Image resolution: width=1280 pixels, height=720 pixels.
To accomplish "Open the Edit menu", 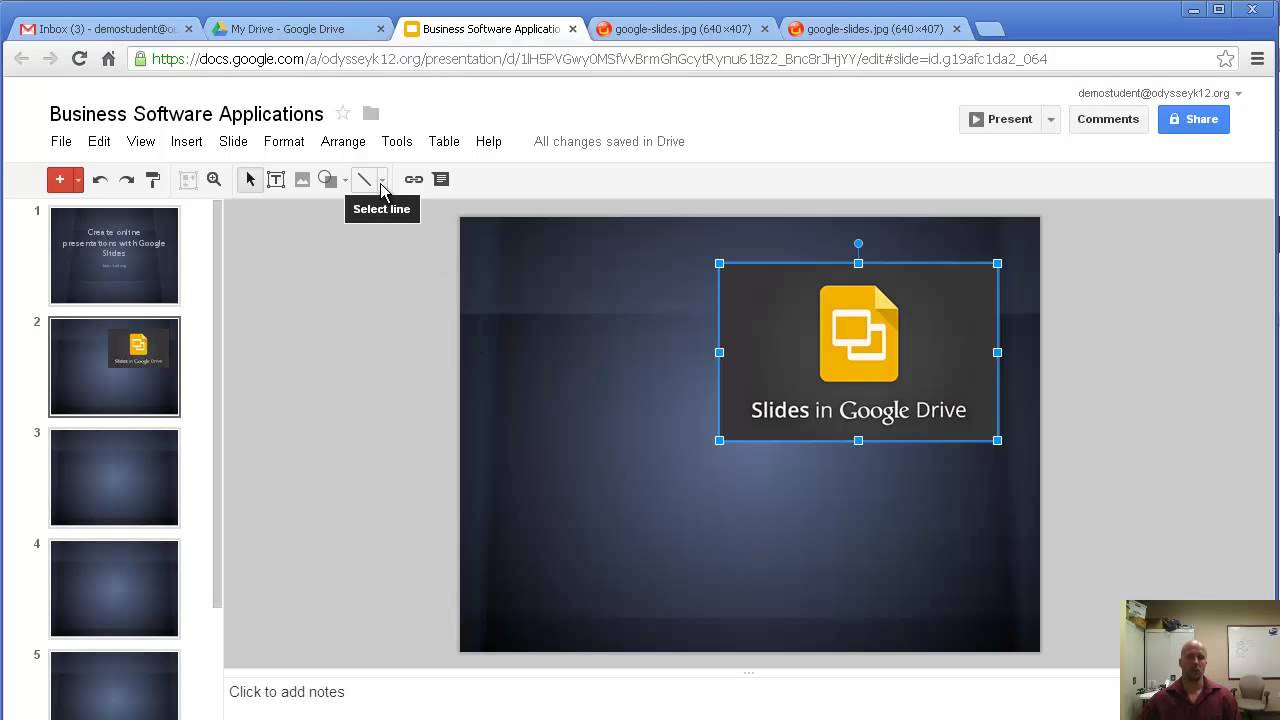I will pyautogui.click(x=99, y=141).
